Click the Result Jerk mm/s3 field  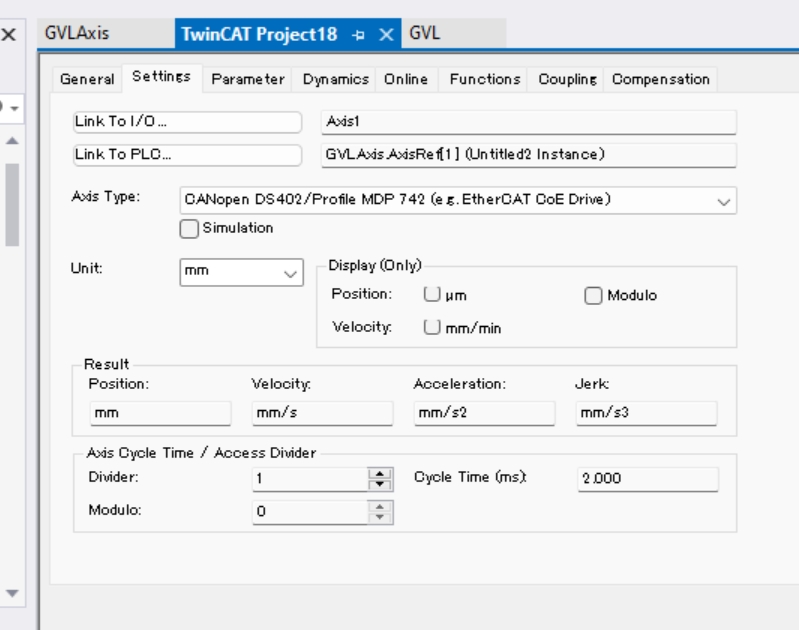tap(646, 413)
